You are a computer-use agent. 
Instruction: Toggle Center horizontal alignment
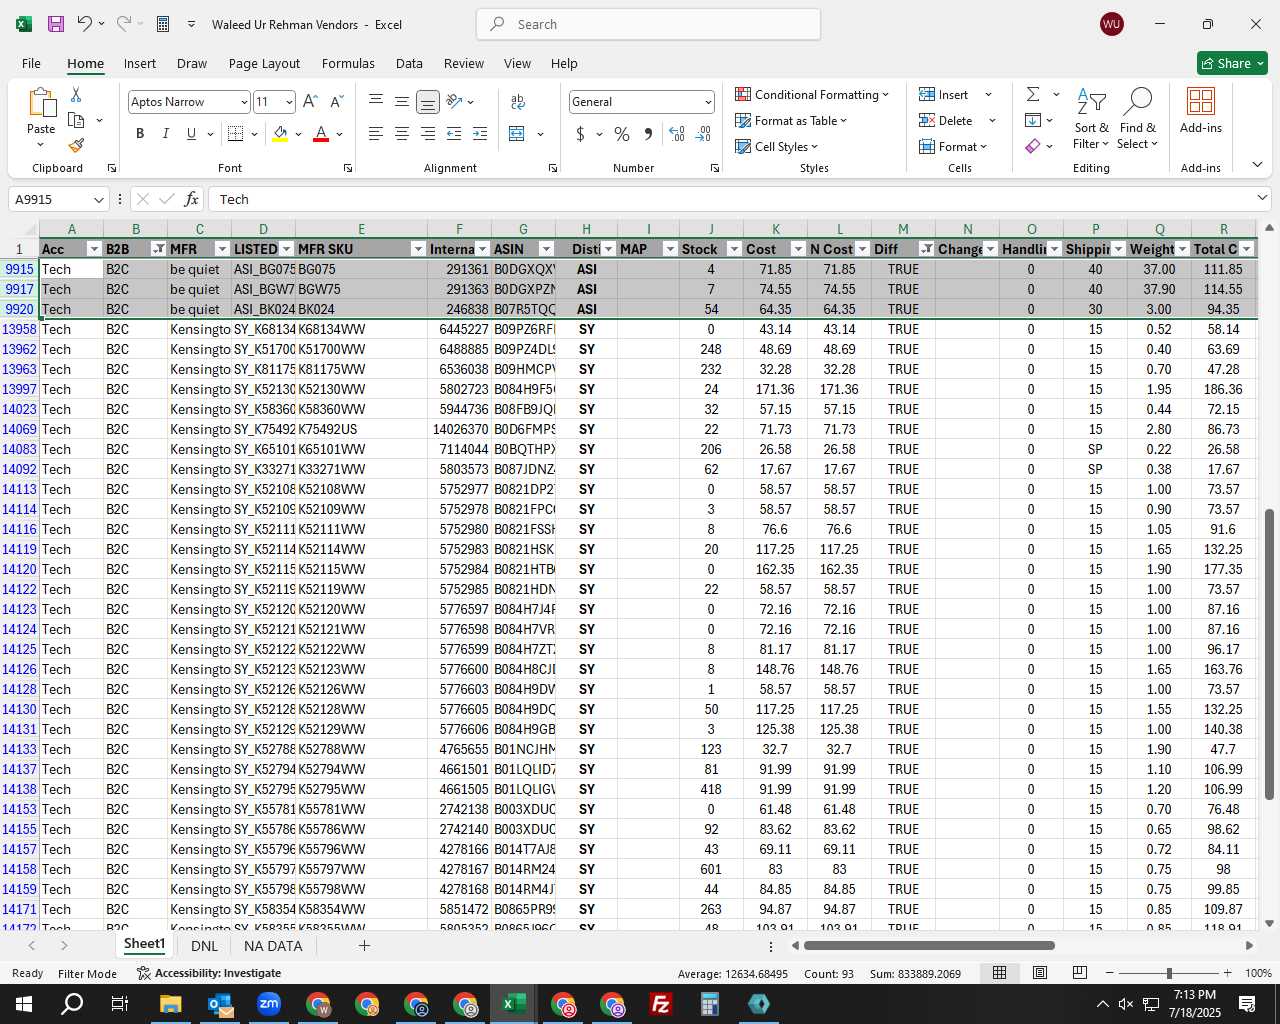tap(401, 133)
